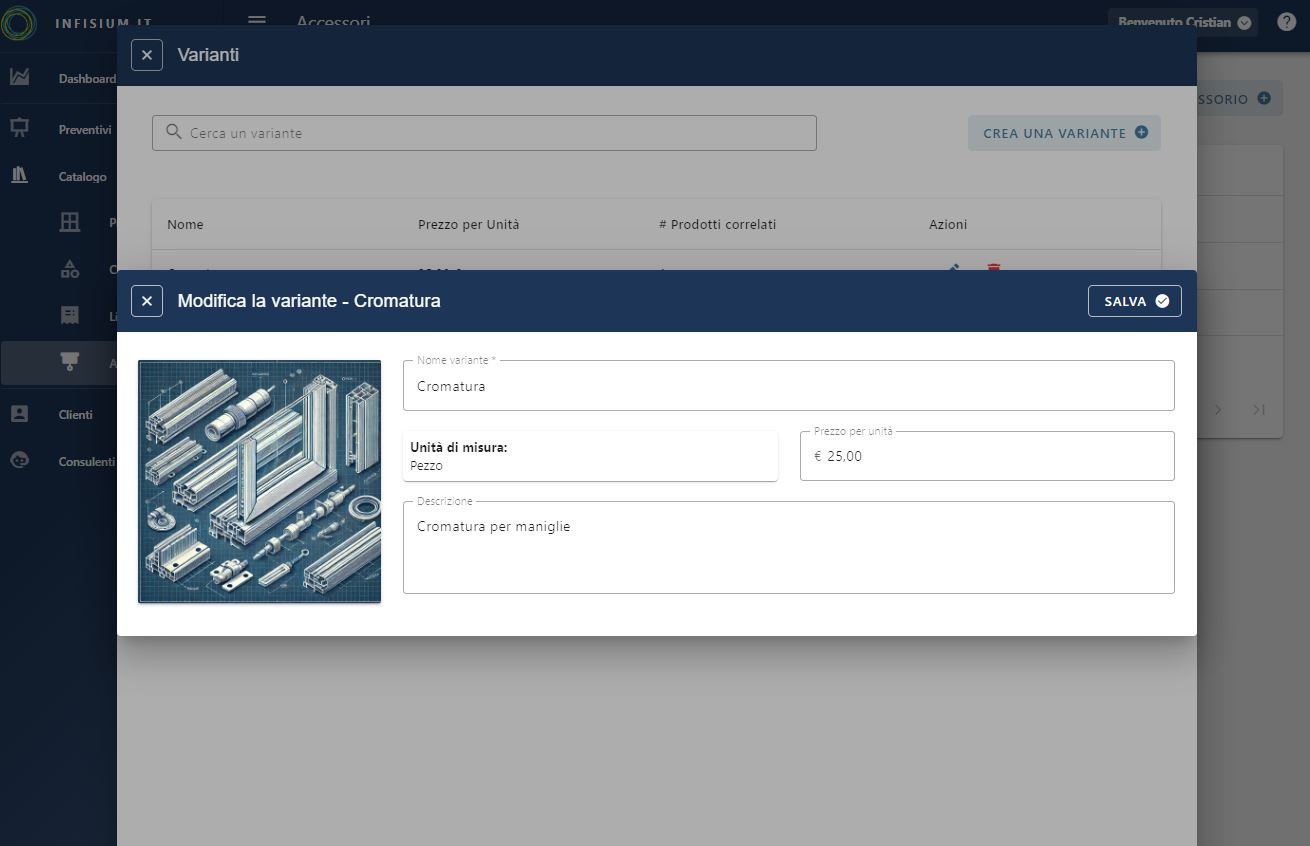1310x846 pixels.
Task: Select the highlighted Accessori paint-roller icon
Action: (x=70, y=363)
